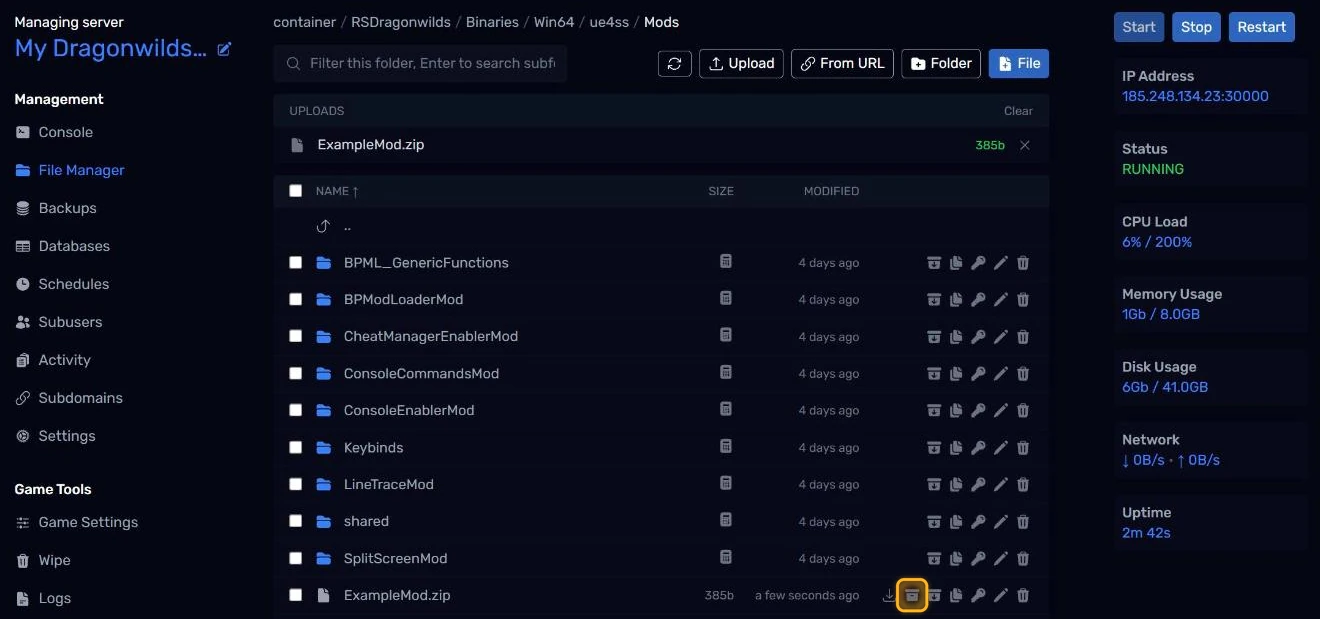Archive the Keybinds folder

pyautogui.click(x=934, y=448)
